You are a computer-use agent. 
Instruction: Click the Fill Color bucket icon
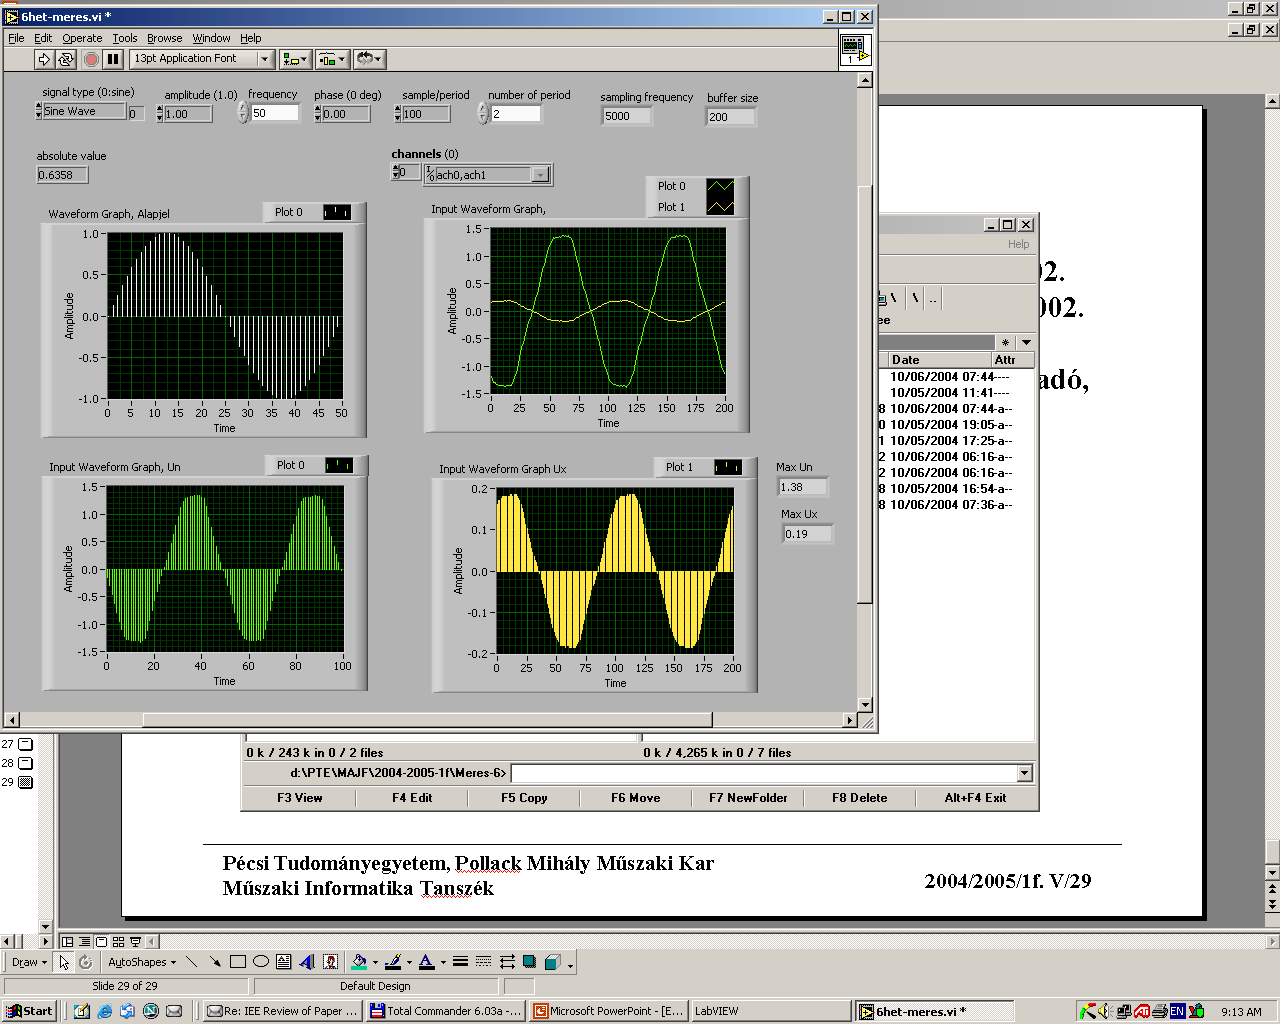(359, 962)
